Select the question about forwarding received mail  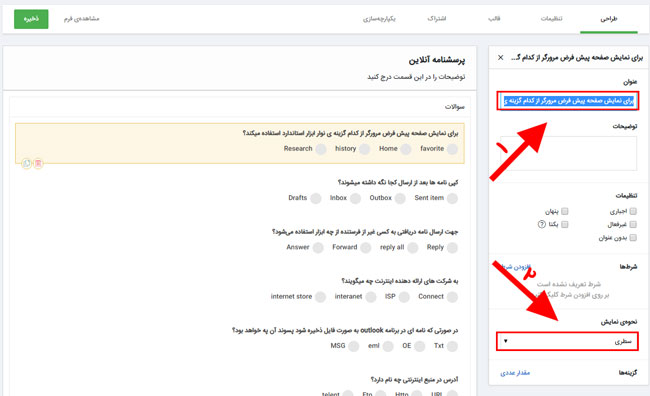(x=365, y=232)
